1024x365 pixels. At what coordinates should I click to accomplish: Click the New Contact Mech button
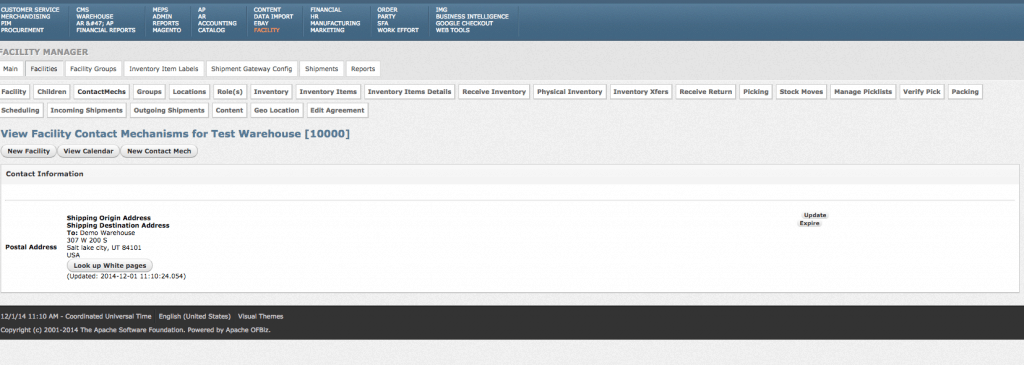pyautogui.click(x=159, y=151)
